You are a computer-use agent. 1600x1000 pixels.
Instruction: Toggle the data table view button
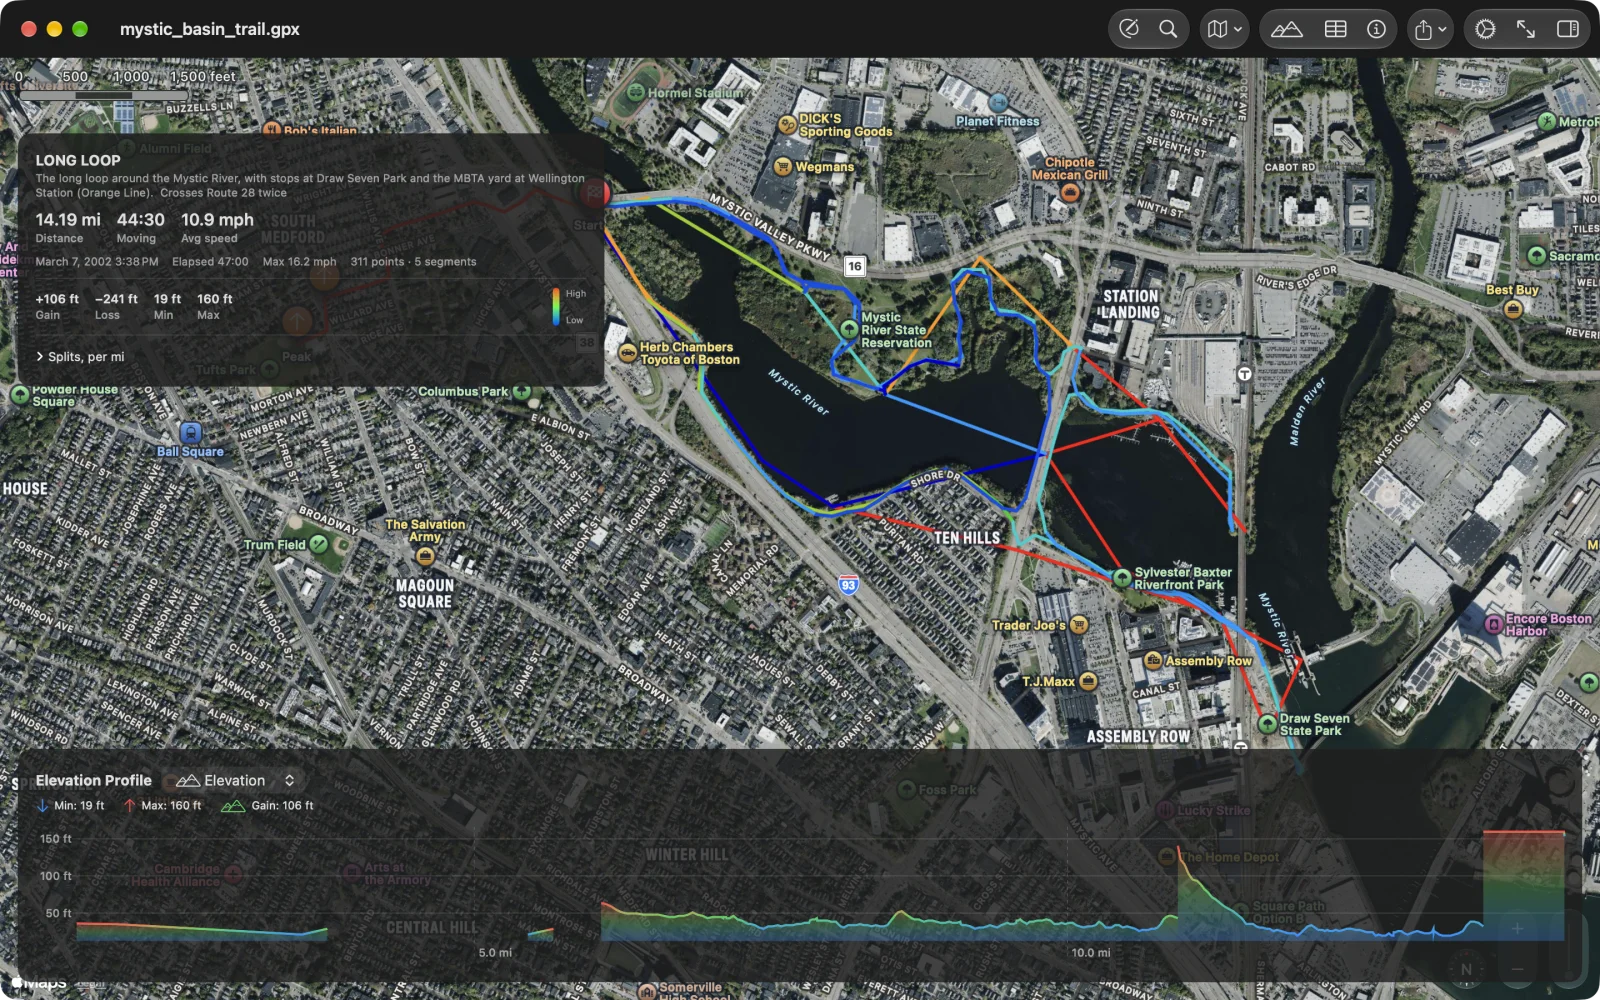point(1335,29)
